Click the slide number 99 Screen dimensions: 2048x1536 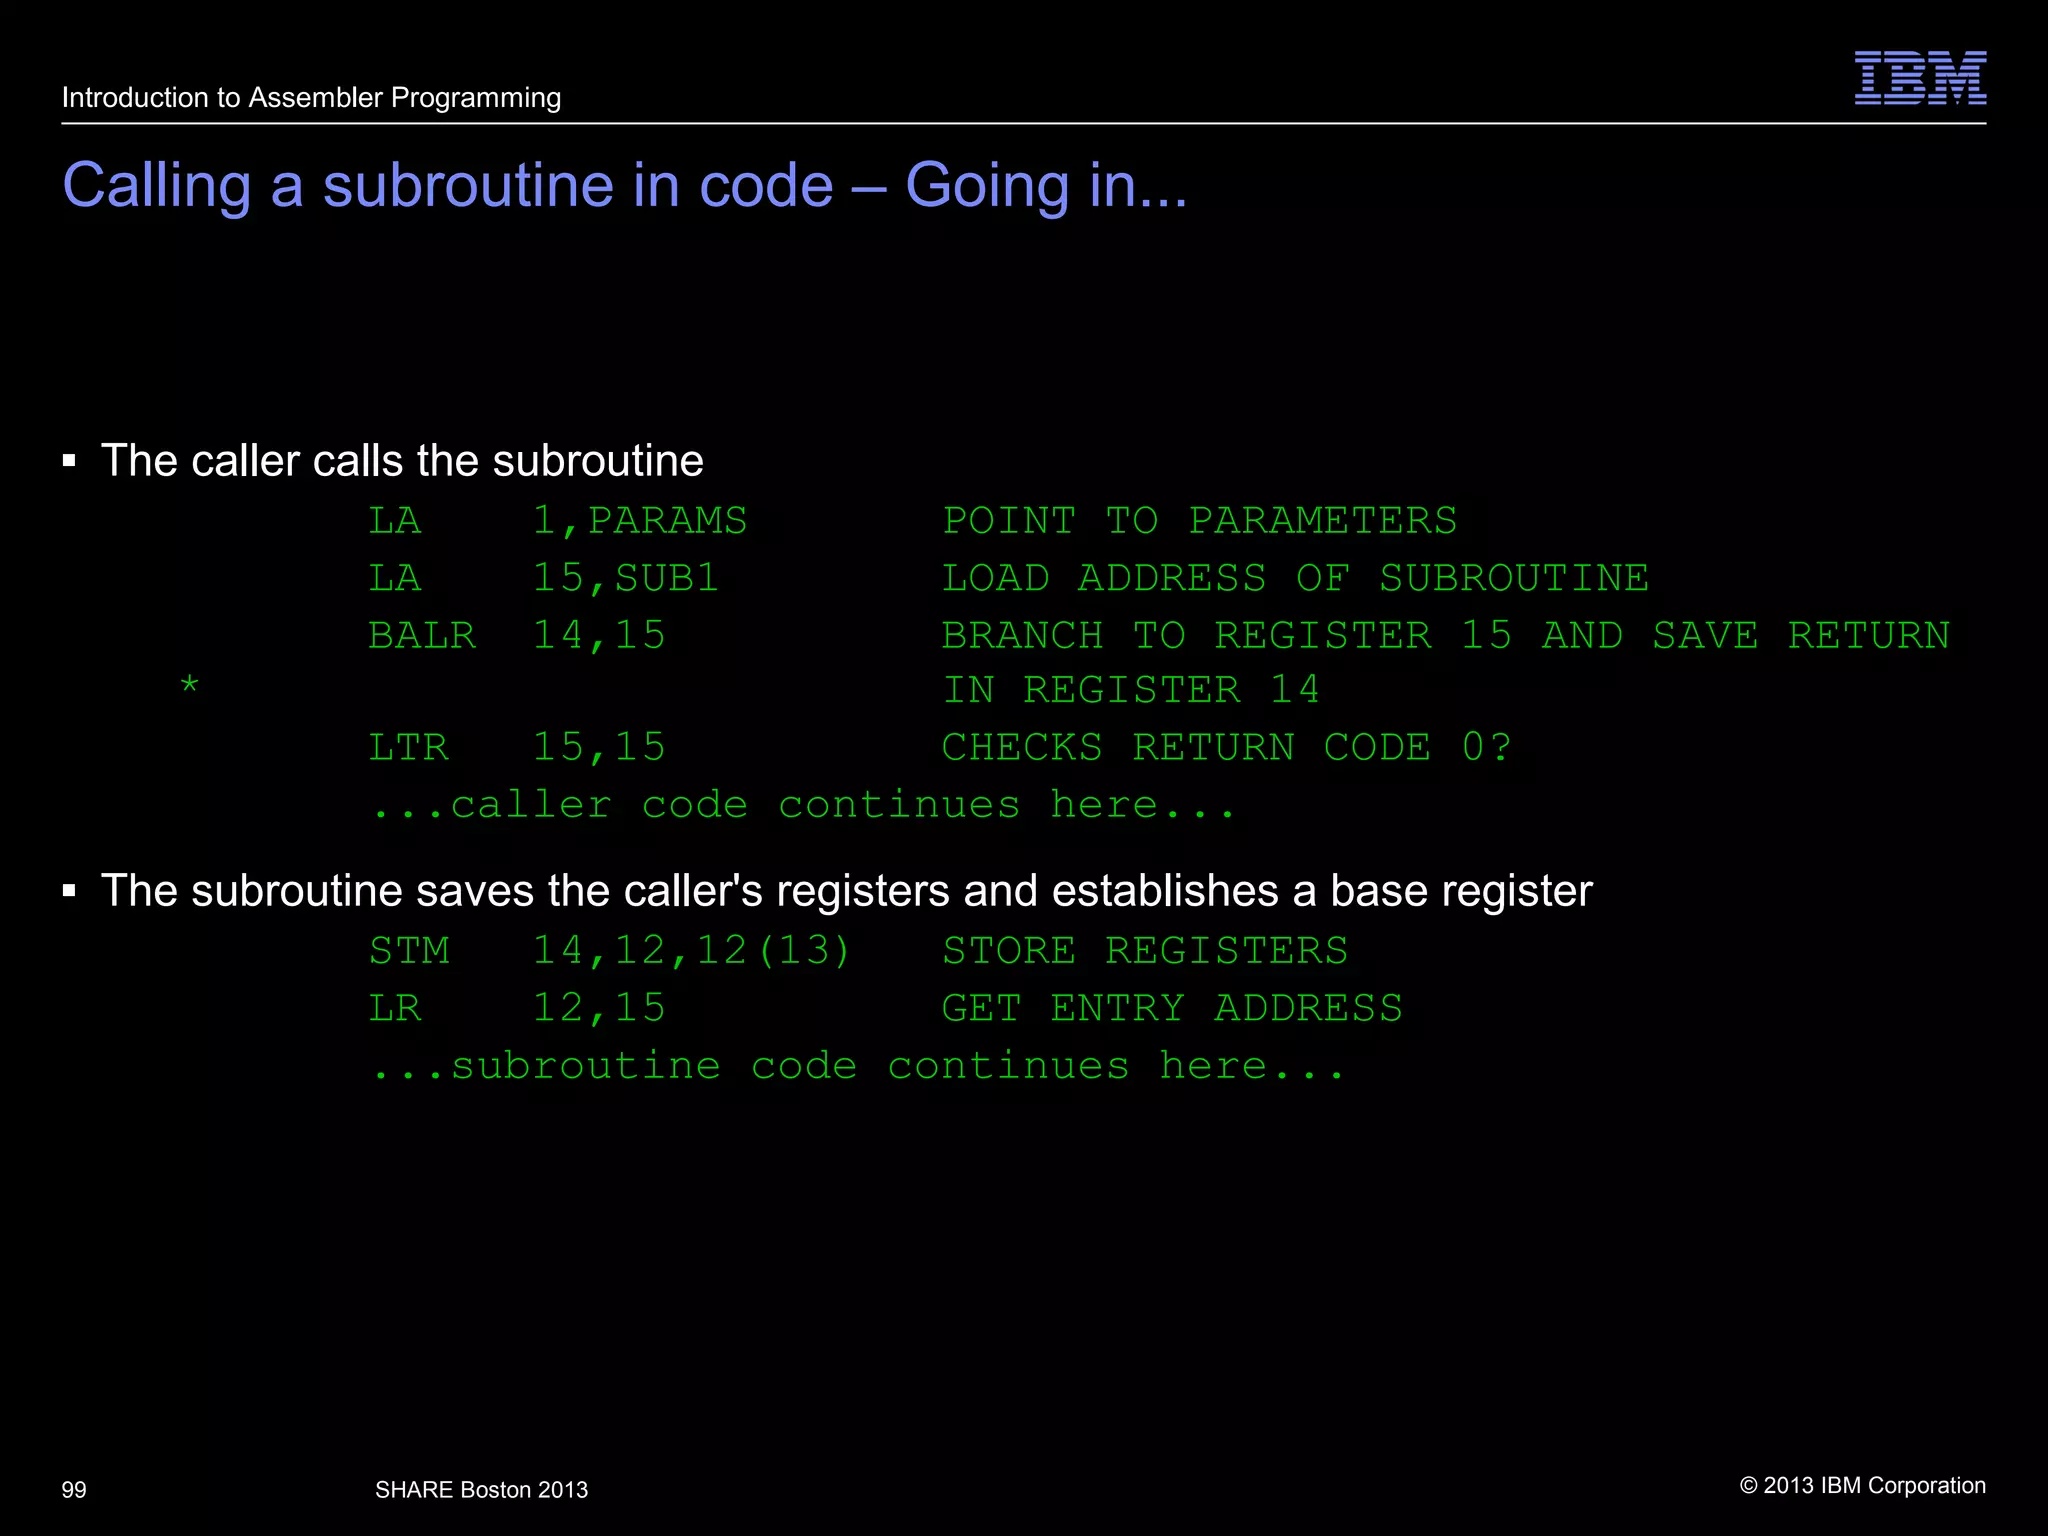[x=74, y=1490]
